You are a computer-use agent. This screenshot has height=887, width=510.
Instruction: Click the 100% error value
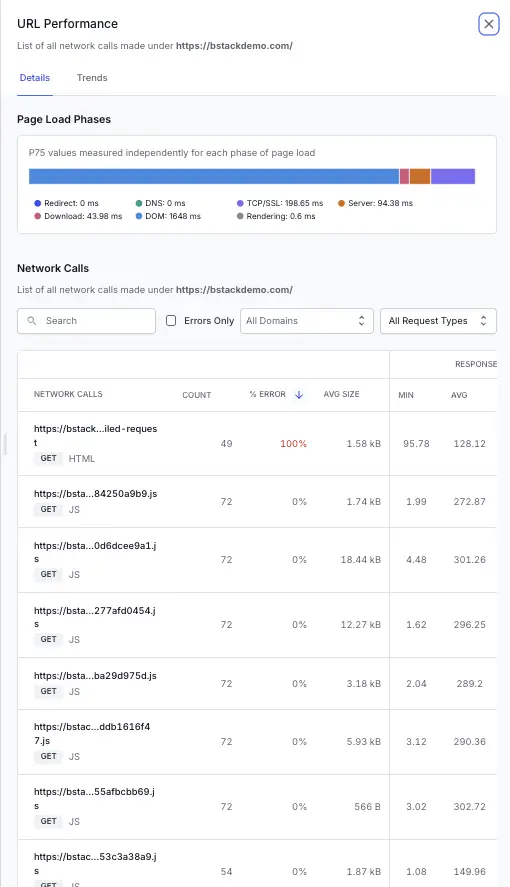(x=293, y=444)
